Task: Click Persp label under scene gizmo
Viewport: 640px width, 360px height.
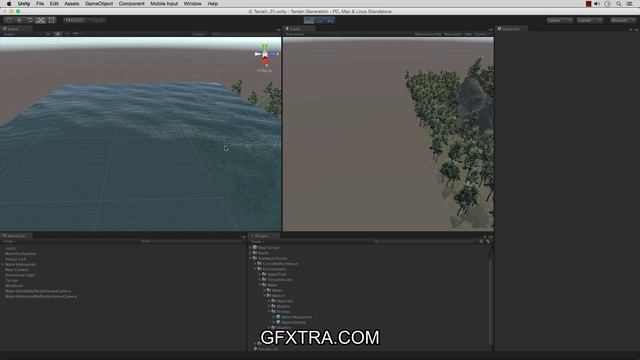Action: coord(265,71)
